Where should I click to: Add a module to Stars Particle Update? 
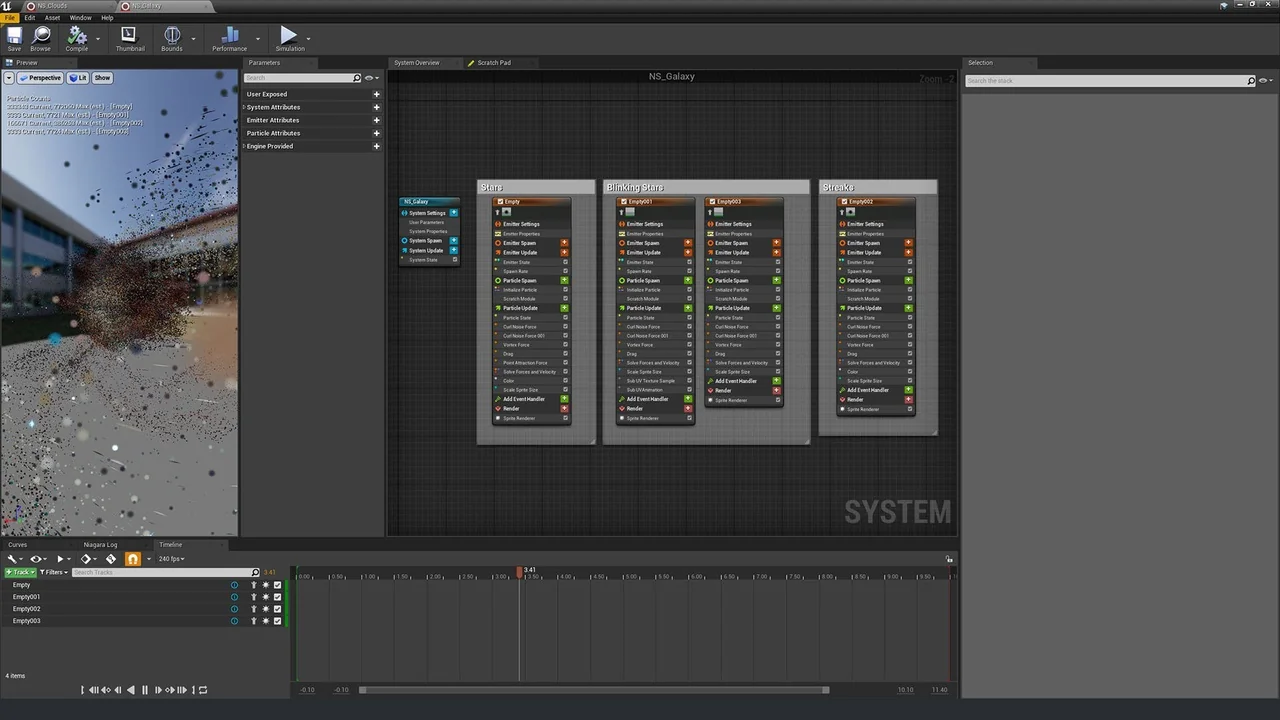point(564,308)
